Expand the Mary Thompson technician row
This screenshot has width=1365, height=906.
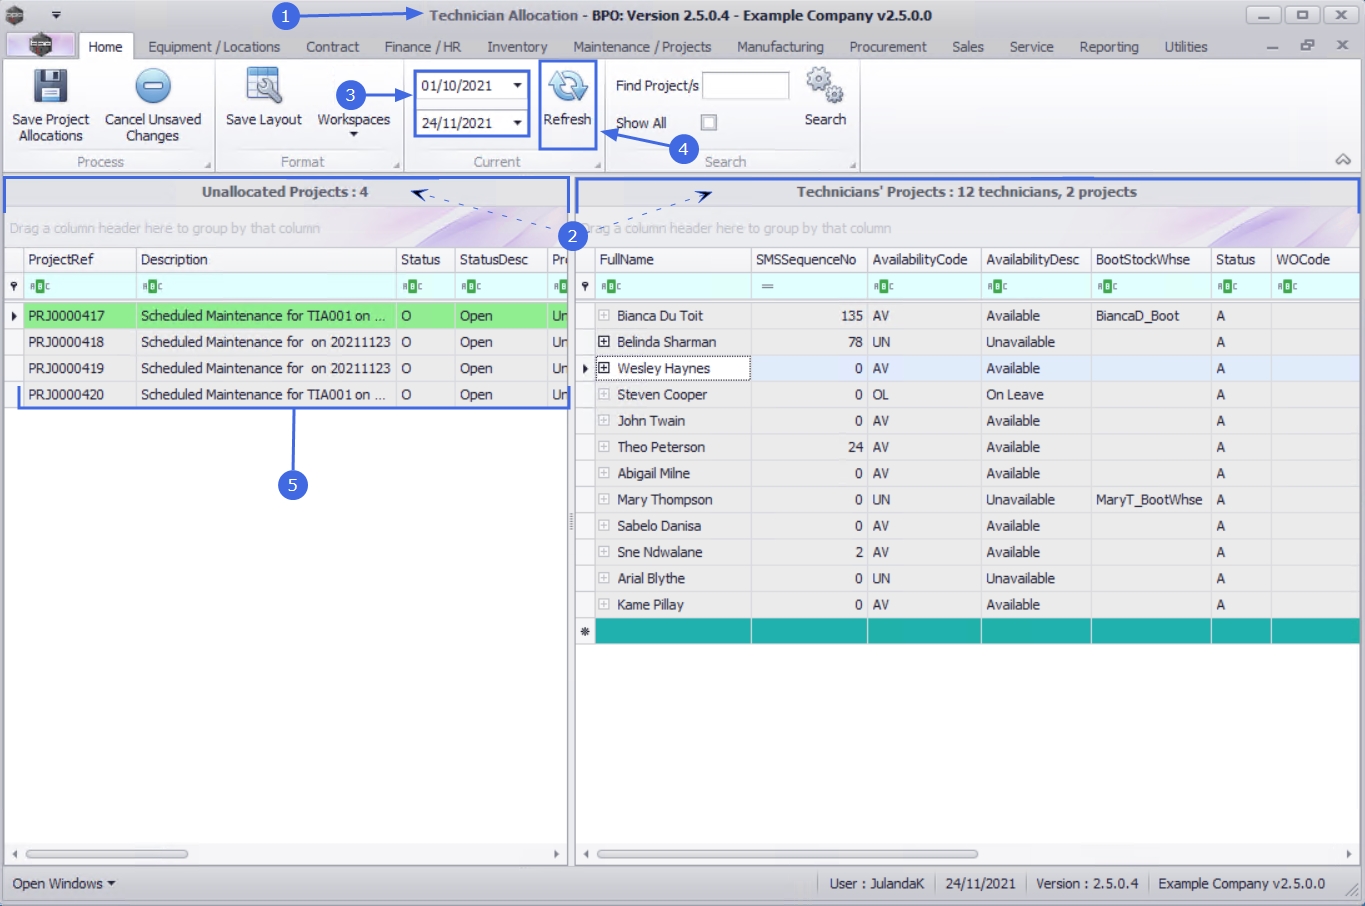click(x=604, y=499)
